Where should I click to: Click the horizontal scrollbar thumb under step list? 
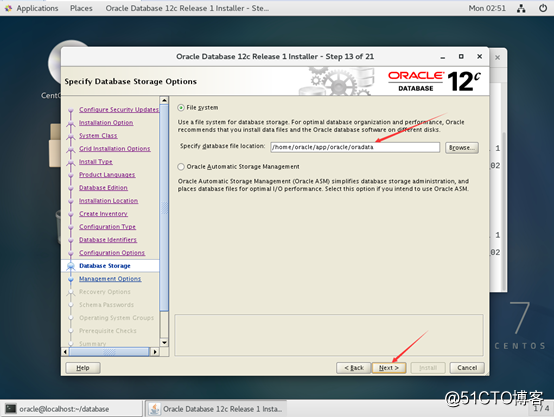coord(109,352)
